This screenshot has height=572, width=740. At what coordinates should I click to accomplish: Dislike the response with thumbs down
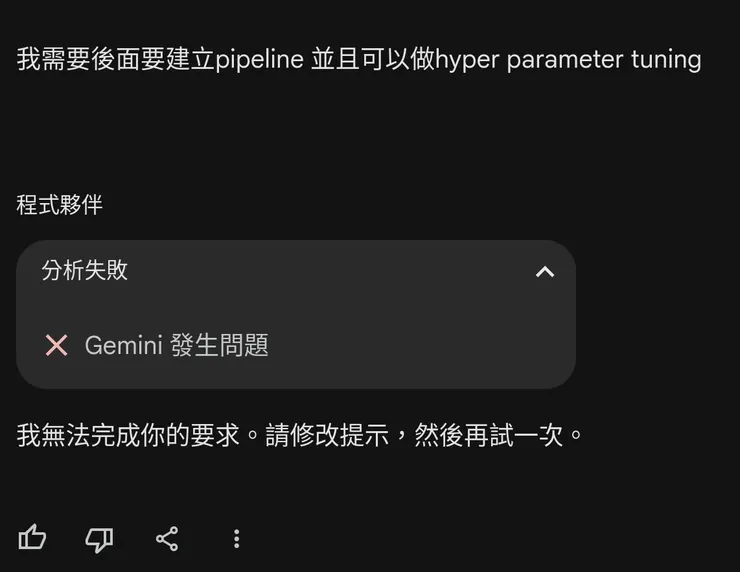pyautogui.click(x=99, y=539)
